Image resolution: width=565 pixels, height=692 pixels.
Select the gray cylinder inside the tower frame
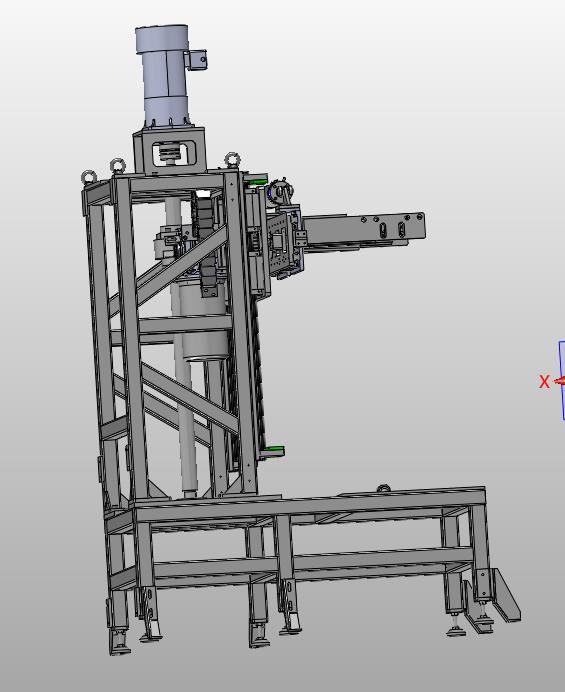point(203,321)
